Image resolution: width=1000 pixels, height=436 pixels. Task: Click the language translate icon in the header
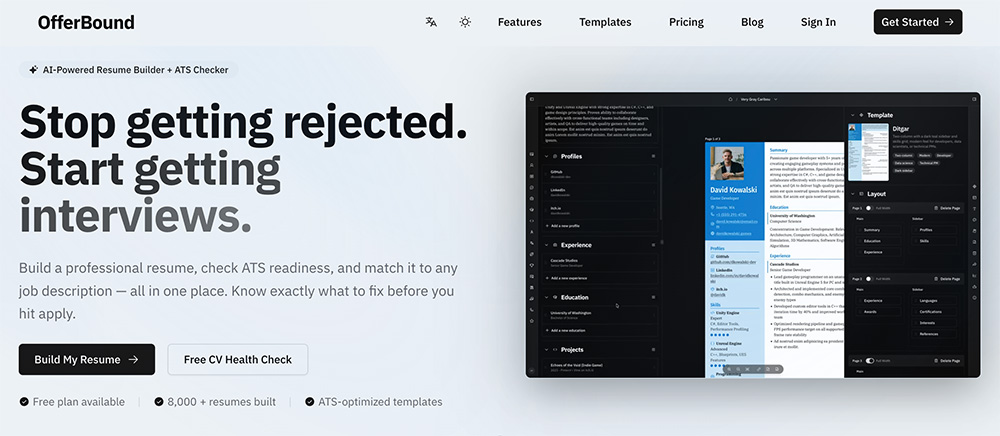point(431,22)
